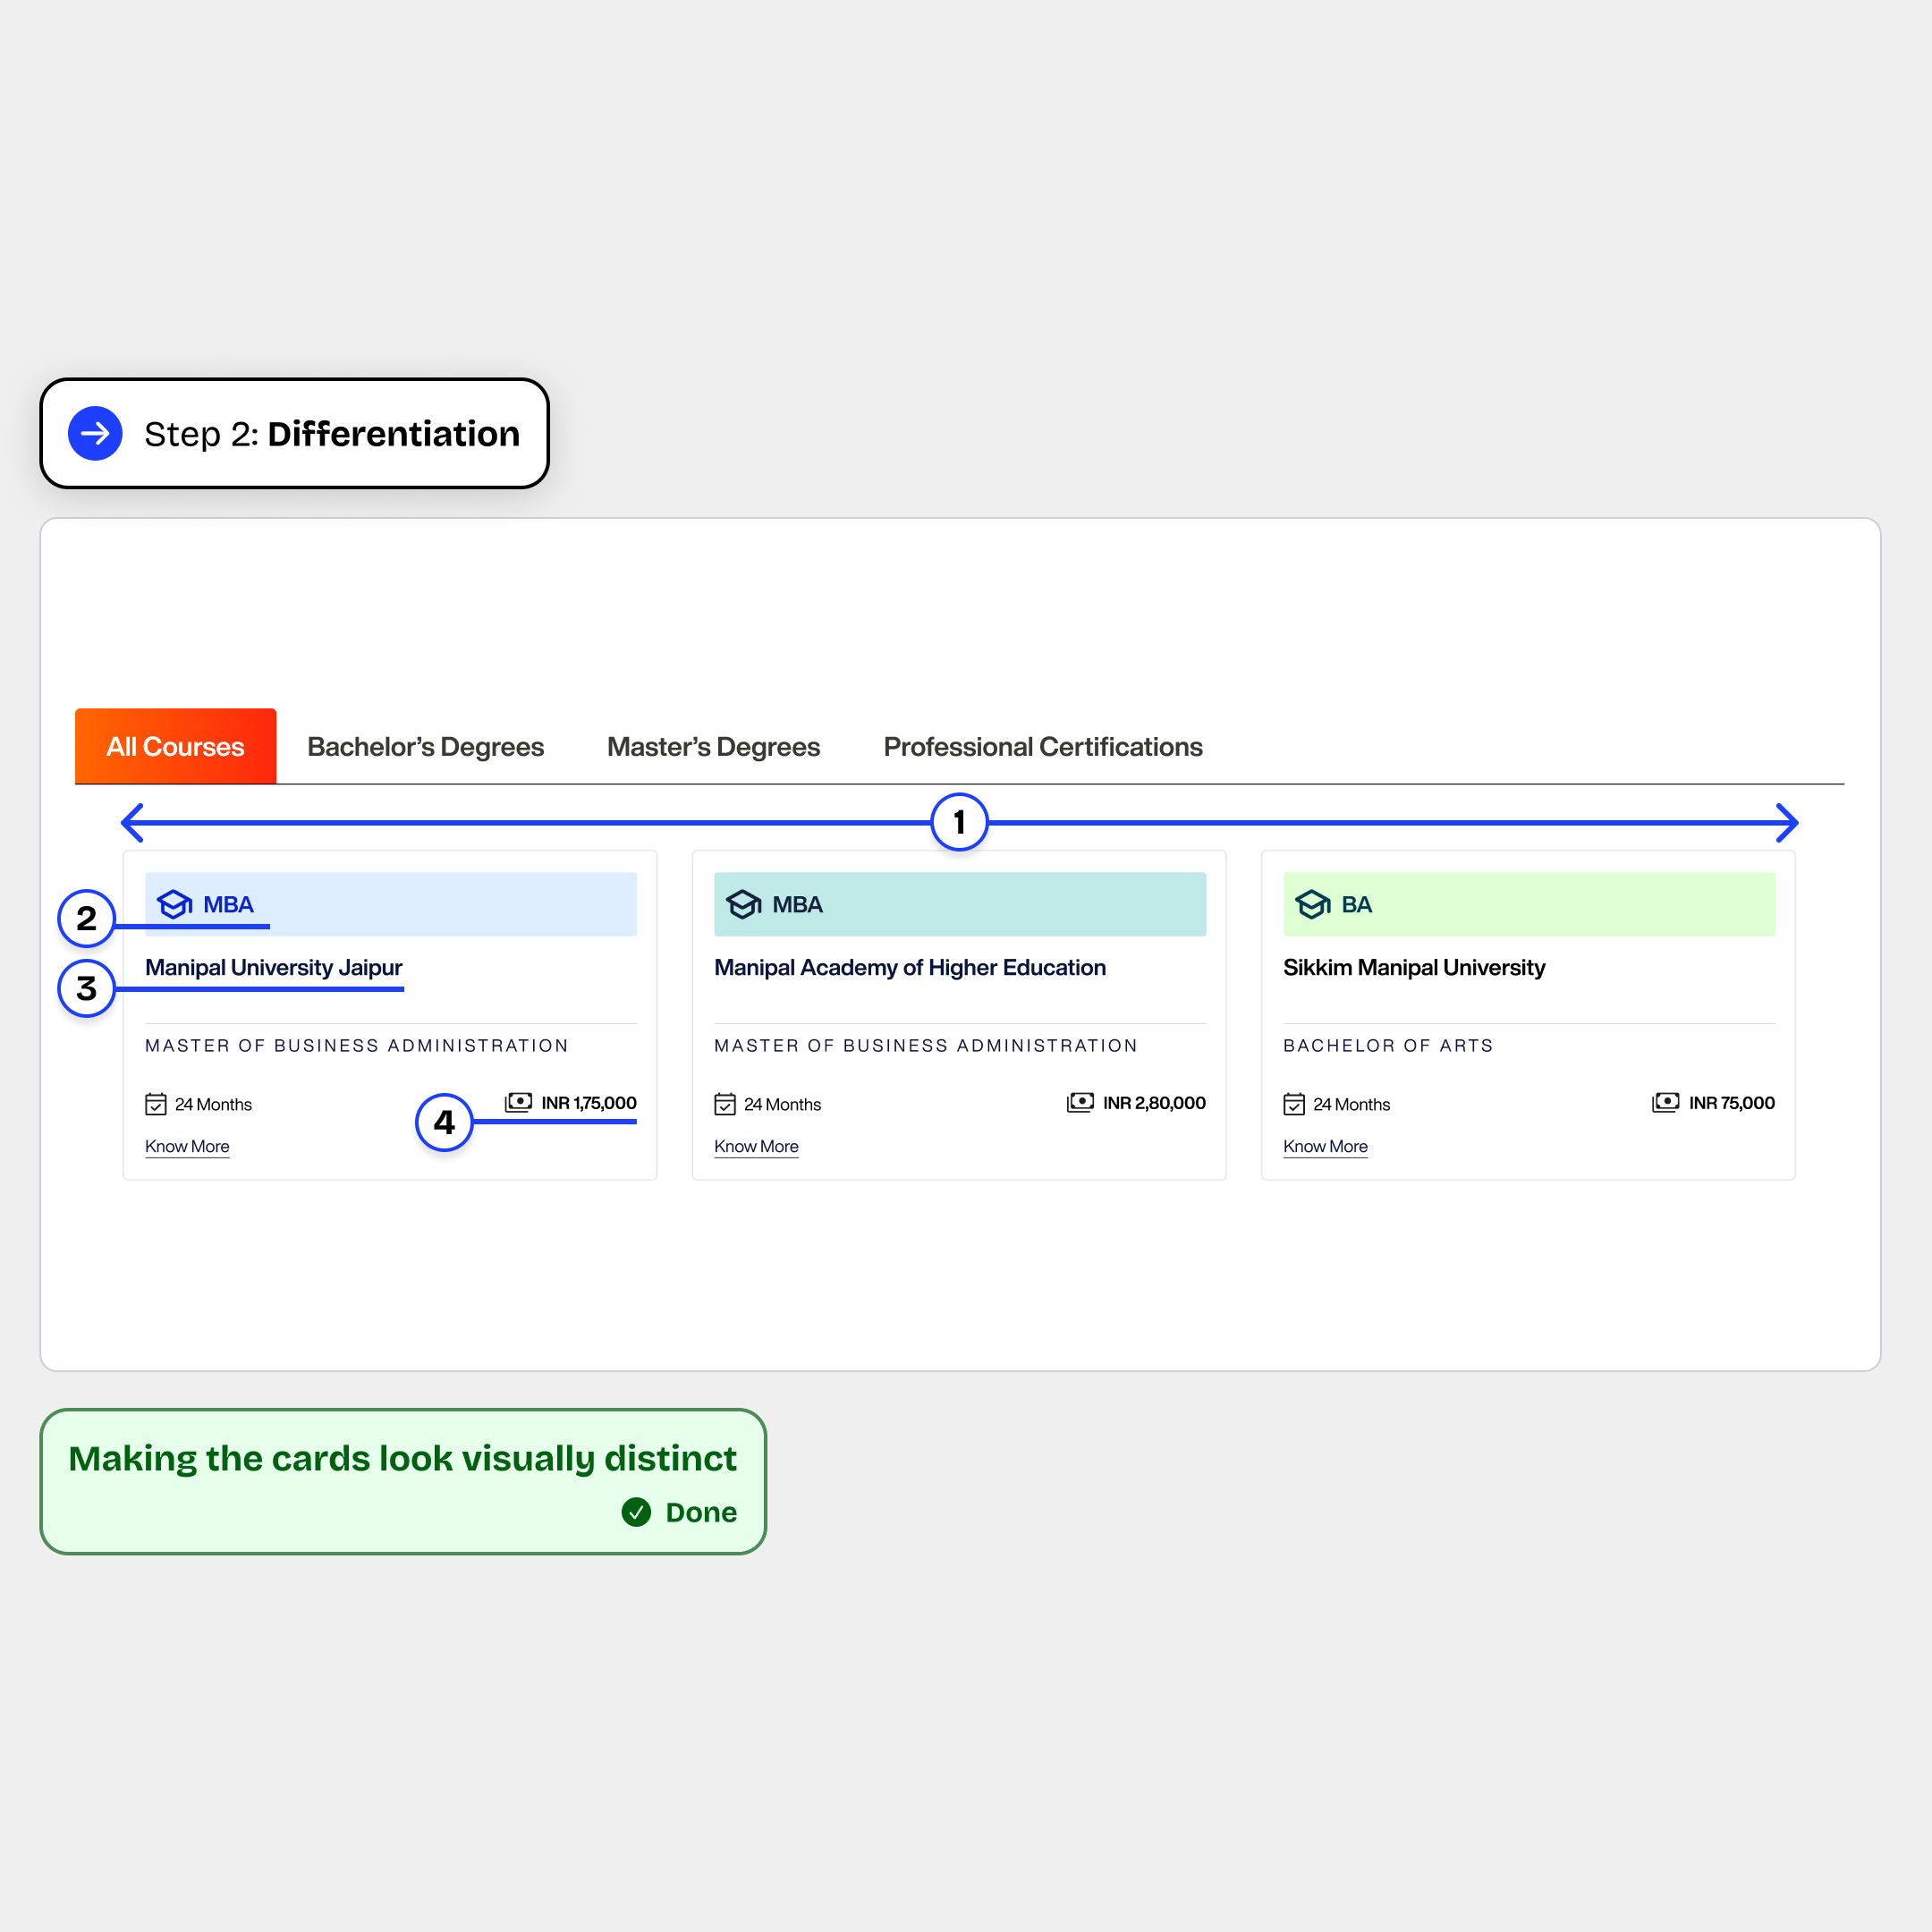The image size is (1932, 1932).
Task: Open Professional Certifications tab
Action: [1042, 747]
